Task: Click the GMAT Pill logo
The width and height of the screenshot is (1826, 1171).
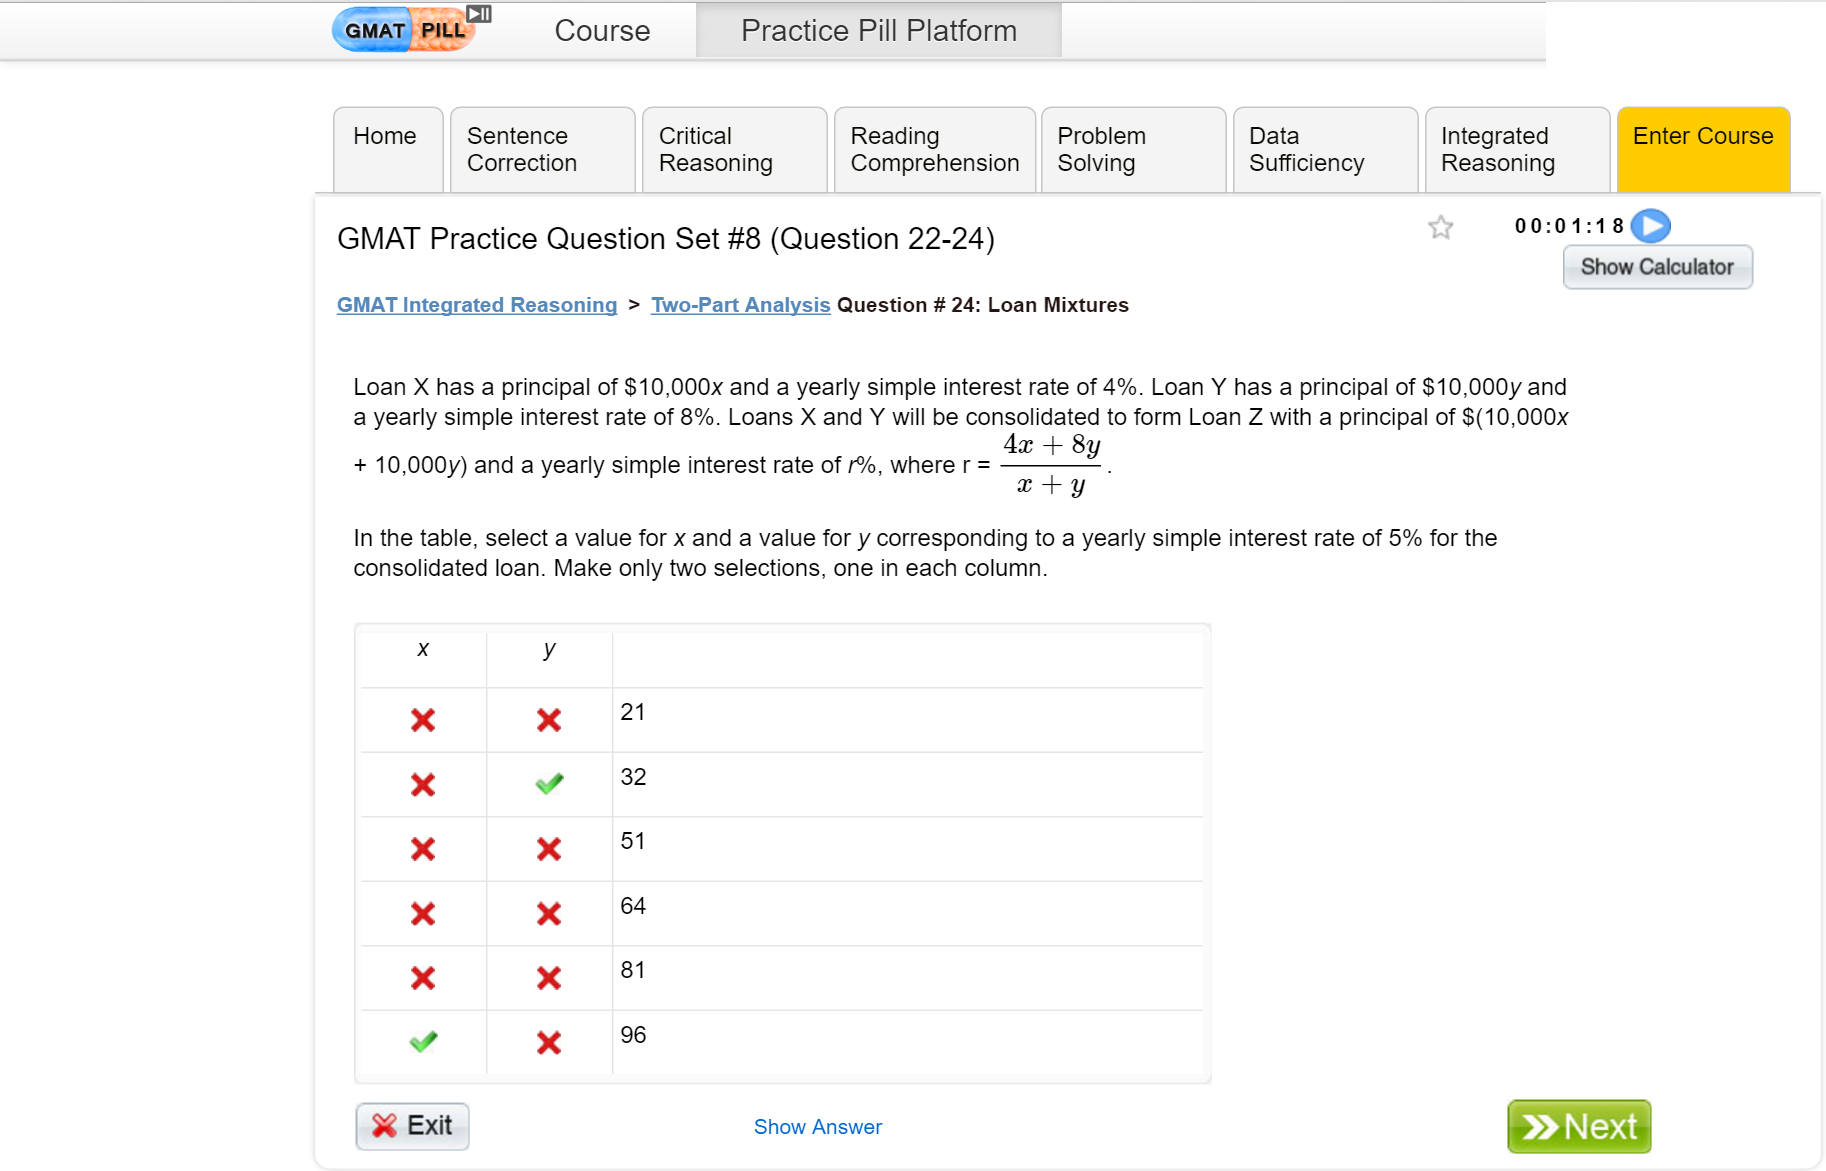Action: tap(404, 29)
